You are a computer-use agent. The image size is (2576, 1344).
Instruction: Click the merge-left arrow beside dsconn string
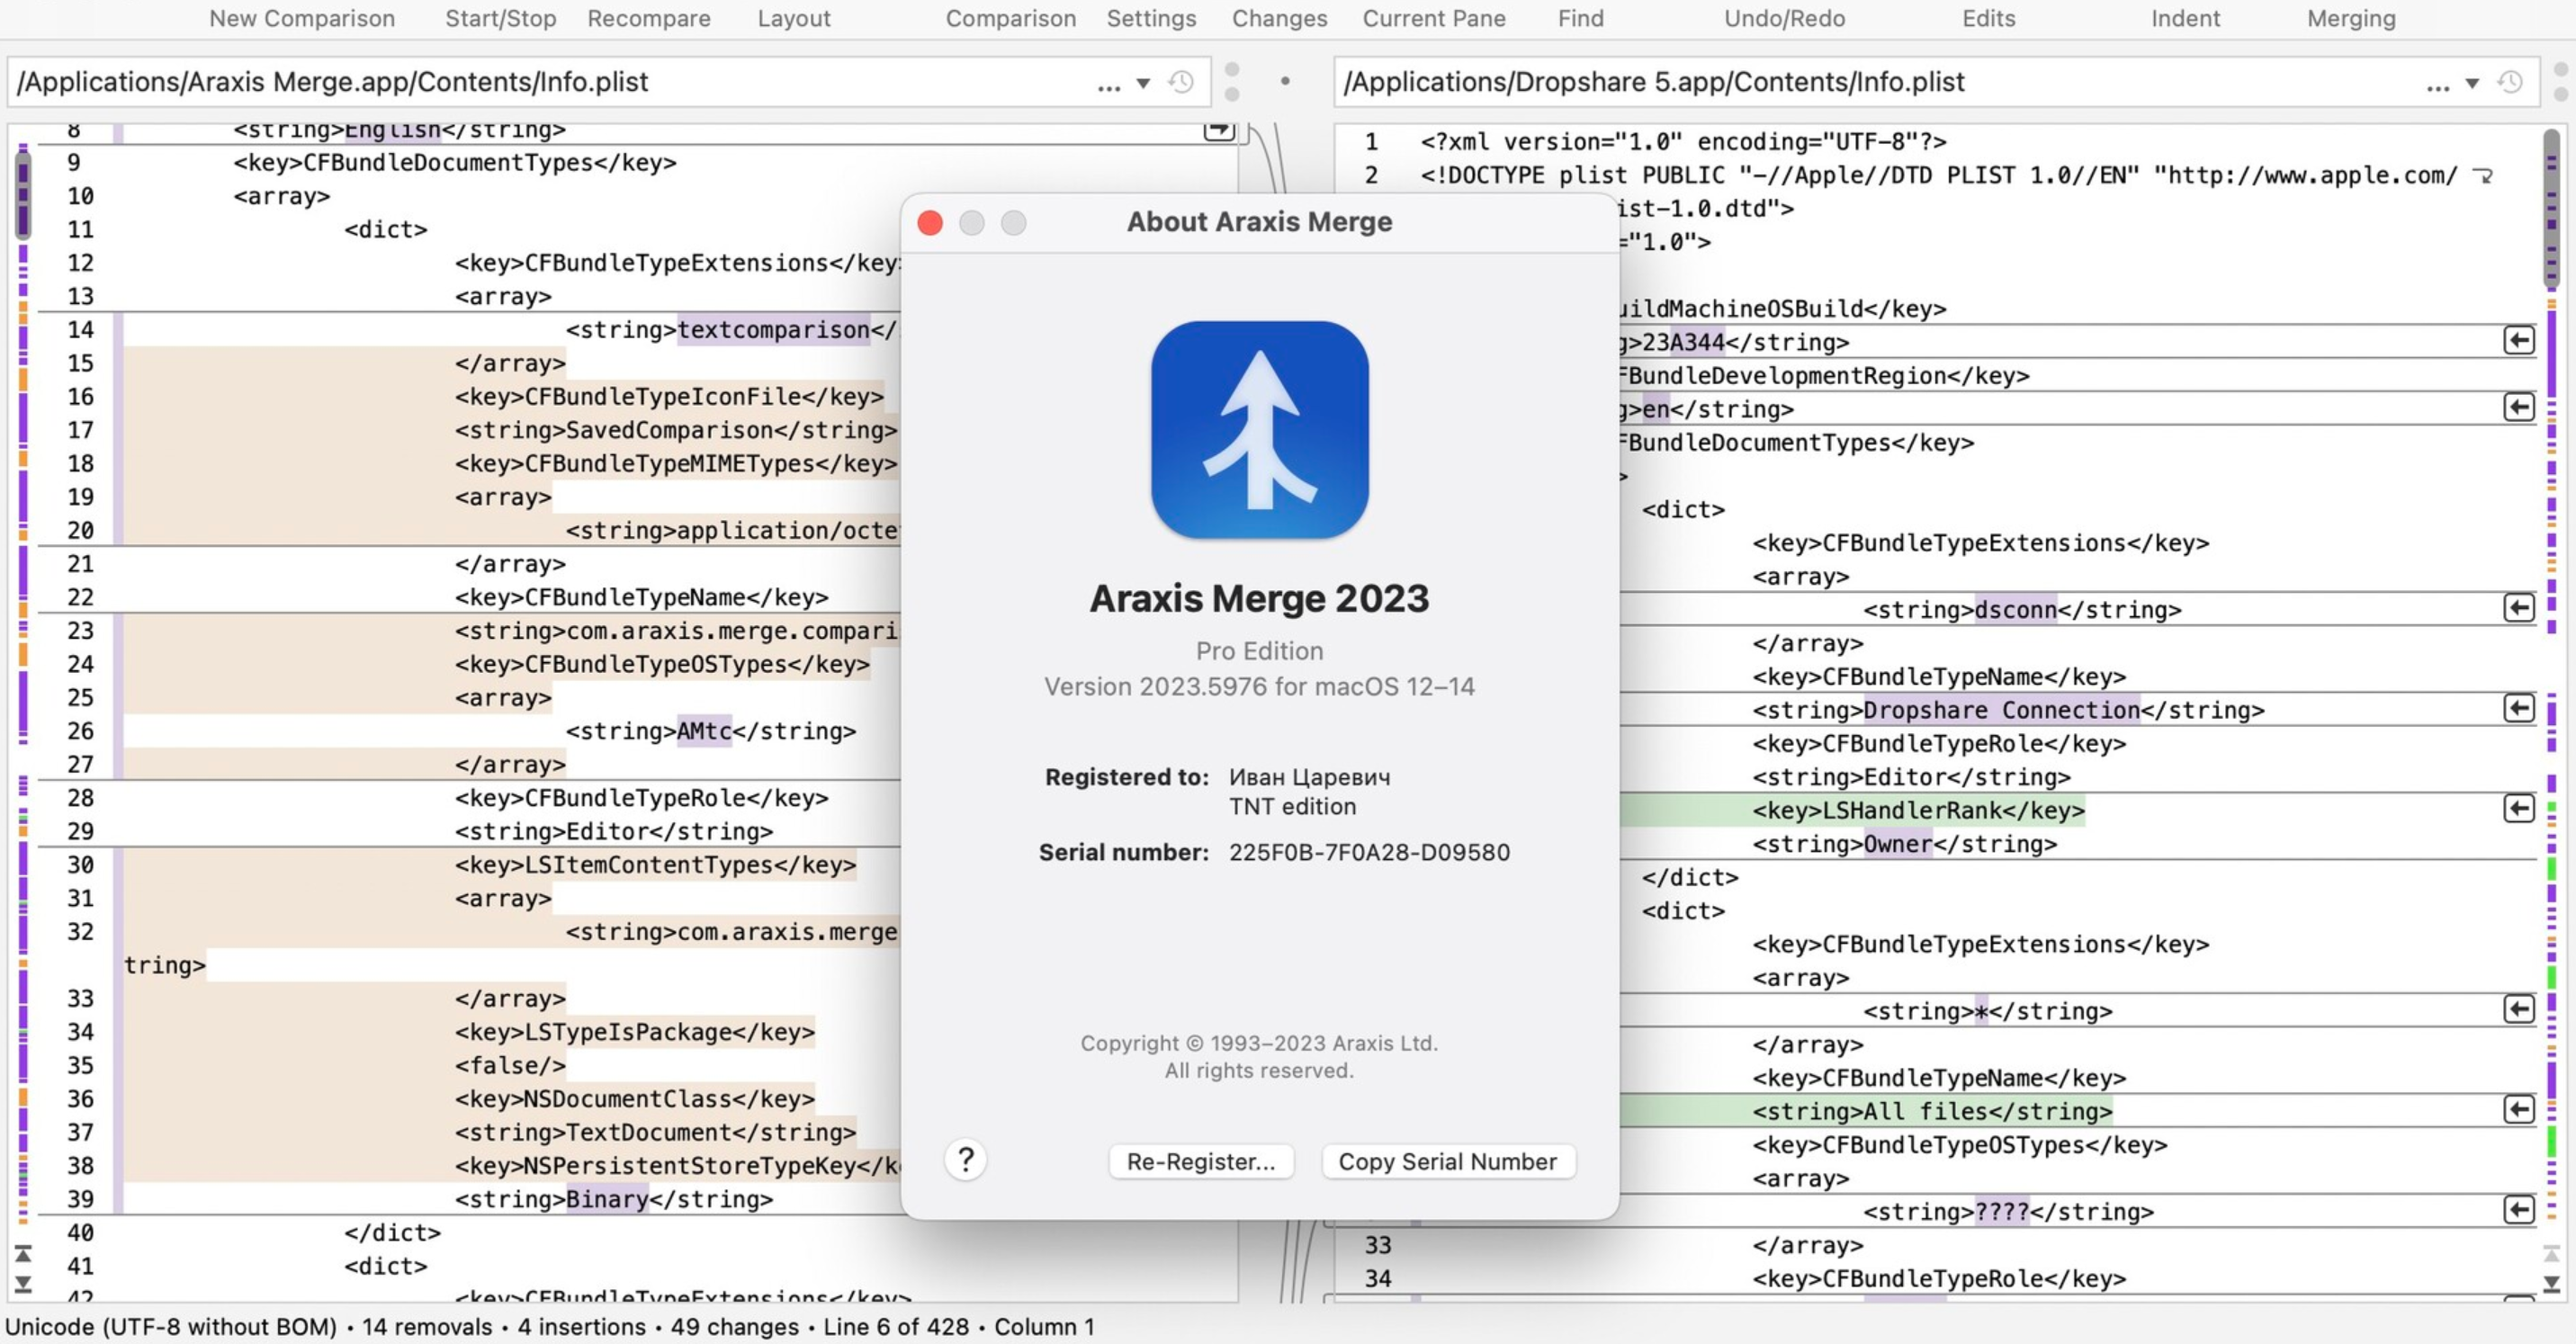point(2519,609)
